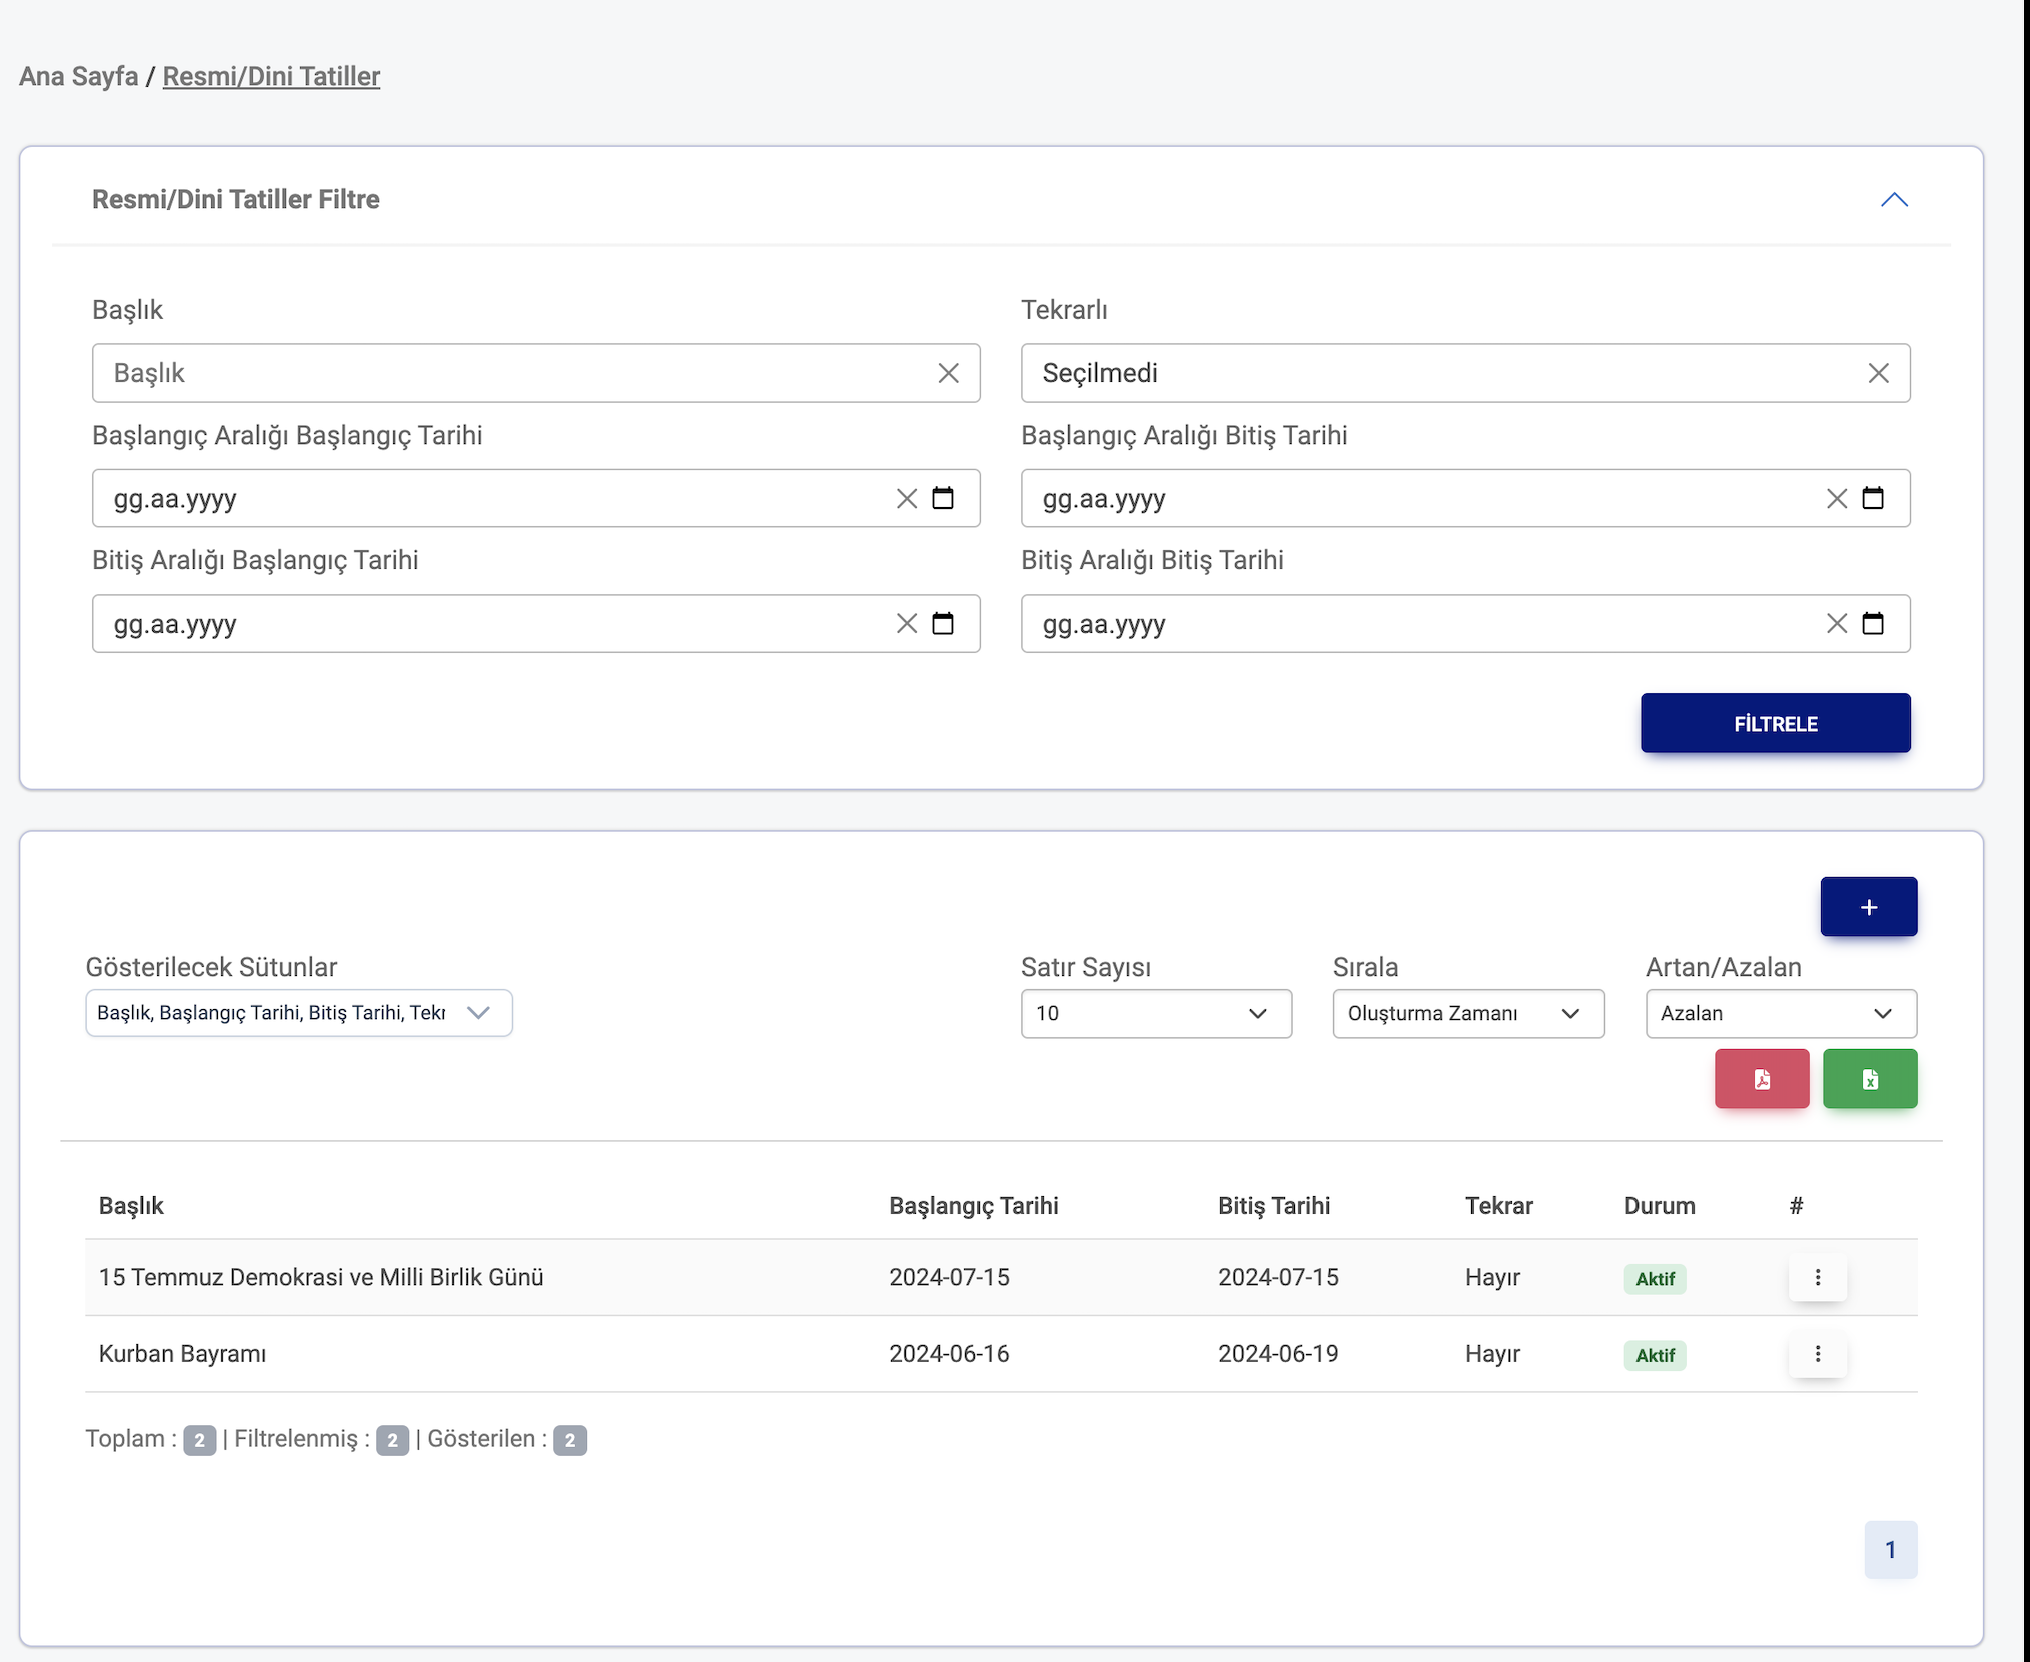Open Gösterilecek Sütunlar dropdown
Viewport: 2030px width, 1662px height.
click(299, 1013)
